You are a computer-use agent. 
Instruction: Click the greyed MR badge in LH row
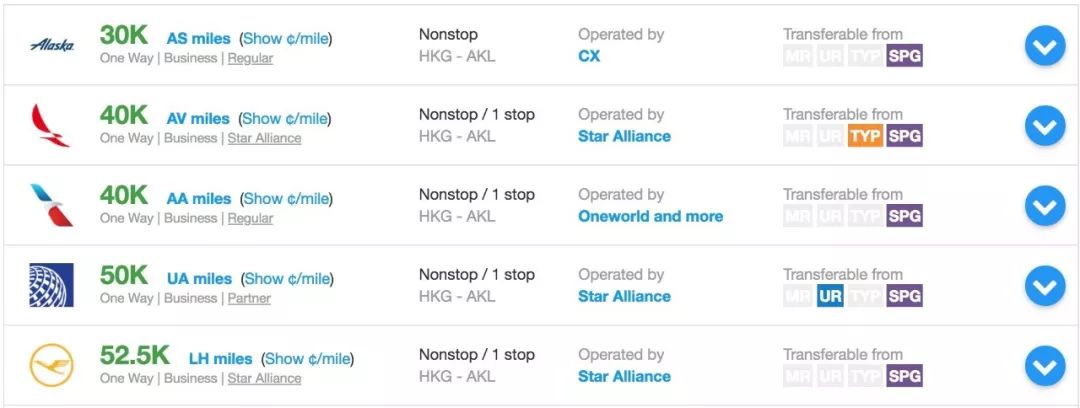(798, 376)
